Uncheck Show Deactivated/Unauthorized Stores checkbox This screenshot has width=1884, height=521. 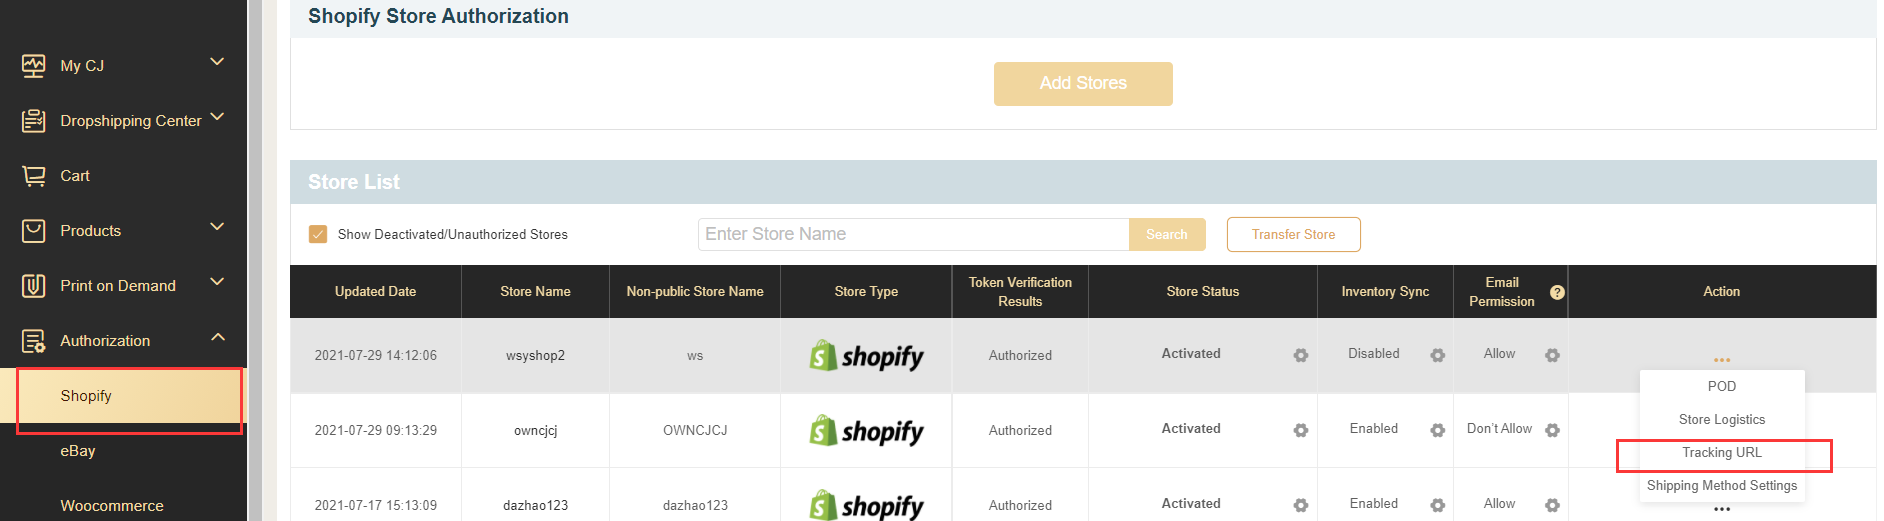pos(318,234)
